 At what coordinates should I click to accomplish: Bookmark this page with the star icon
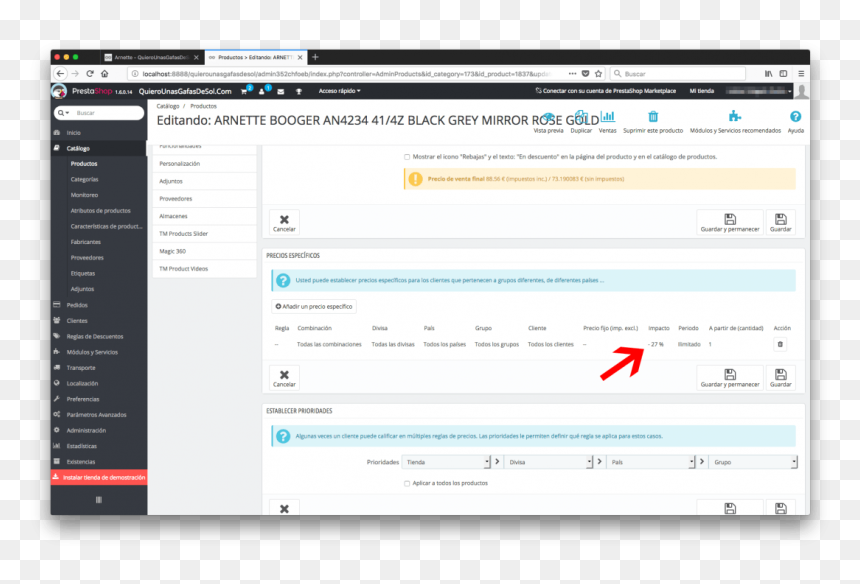tap(598, 73)
